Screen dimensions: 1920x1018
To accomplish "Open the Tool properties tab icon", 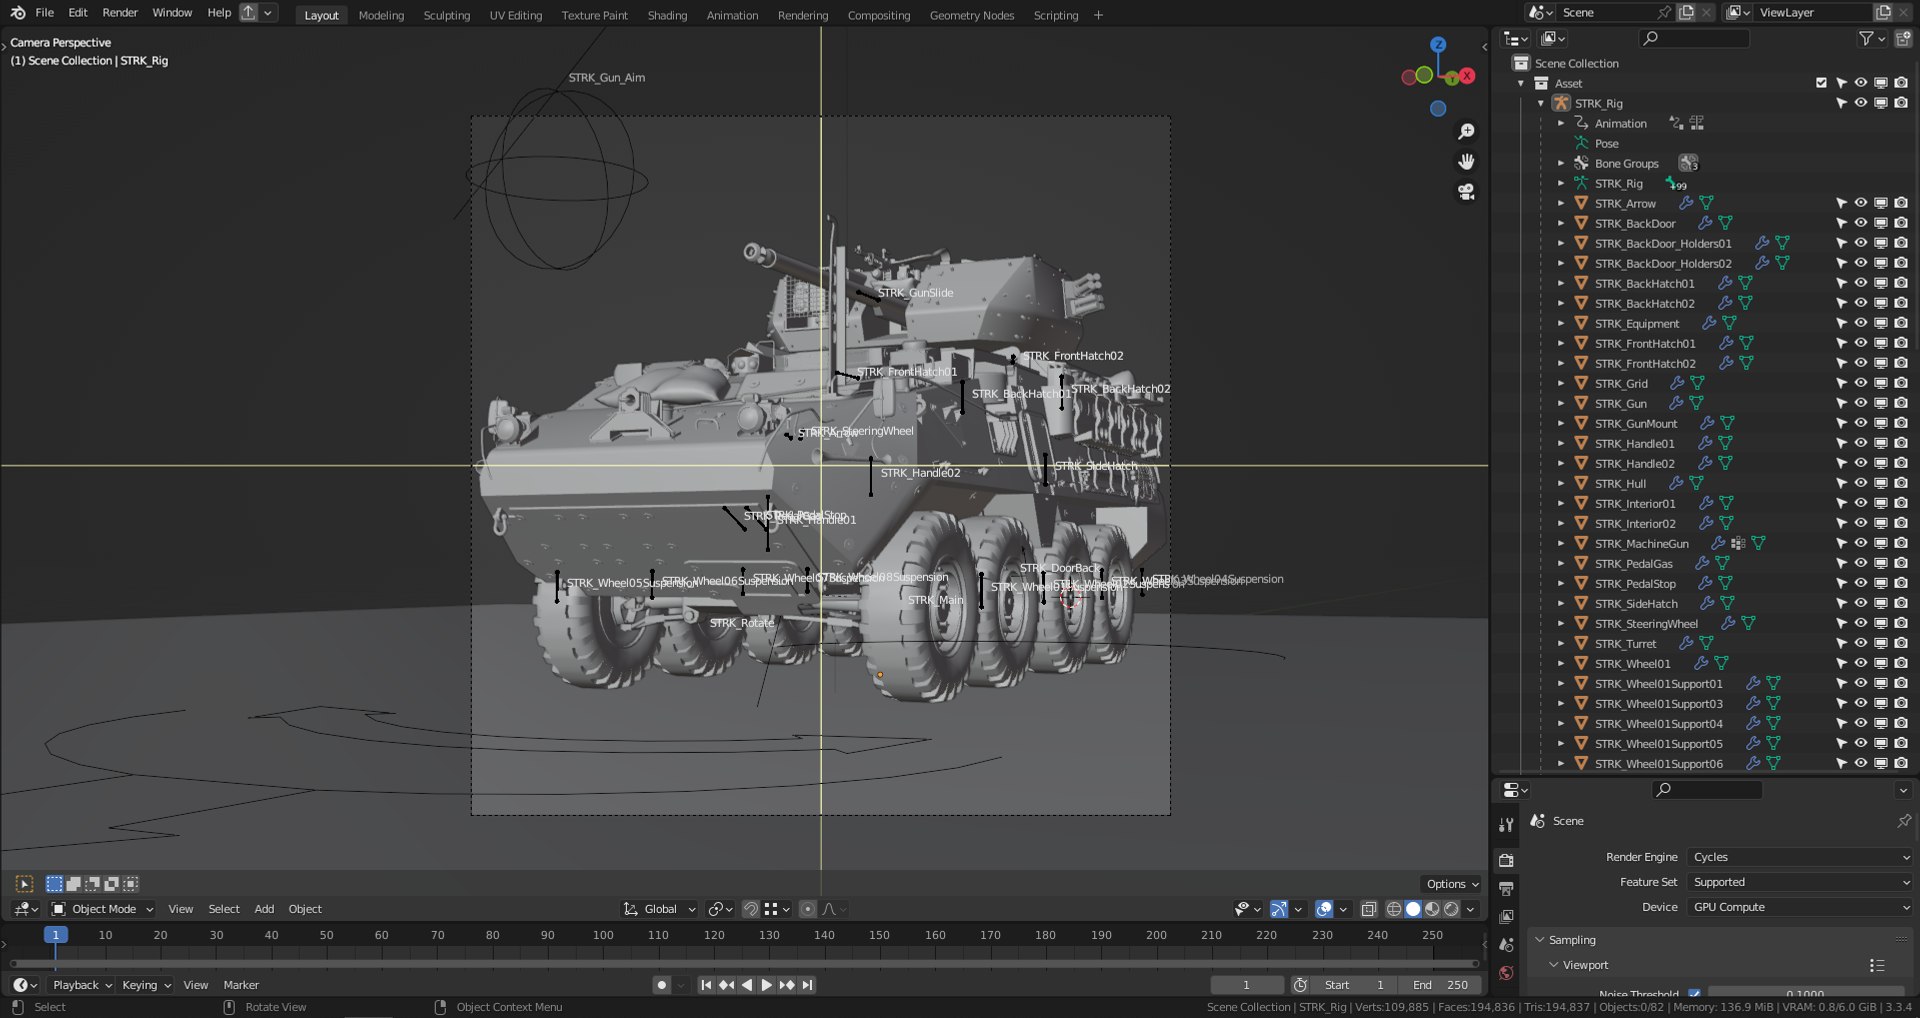I will pyautogui.click(x=1506, y=825).
